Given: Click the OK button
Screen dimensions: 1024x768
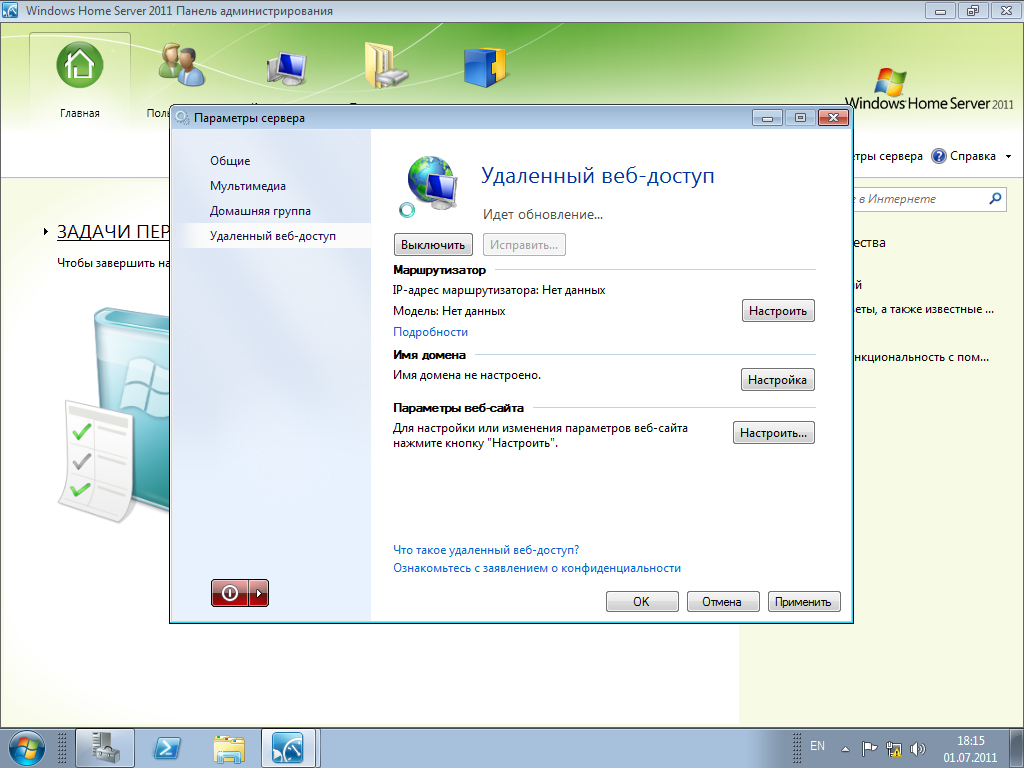Looking at the screenshot, I should 642,601.
